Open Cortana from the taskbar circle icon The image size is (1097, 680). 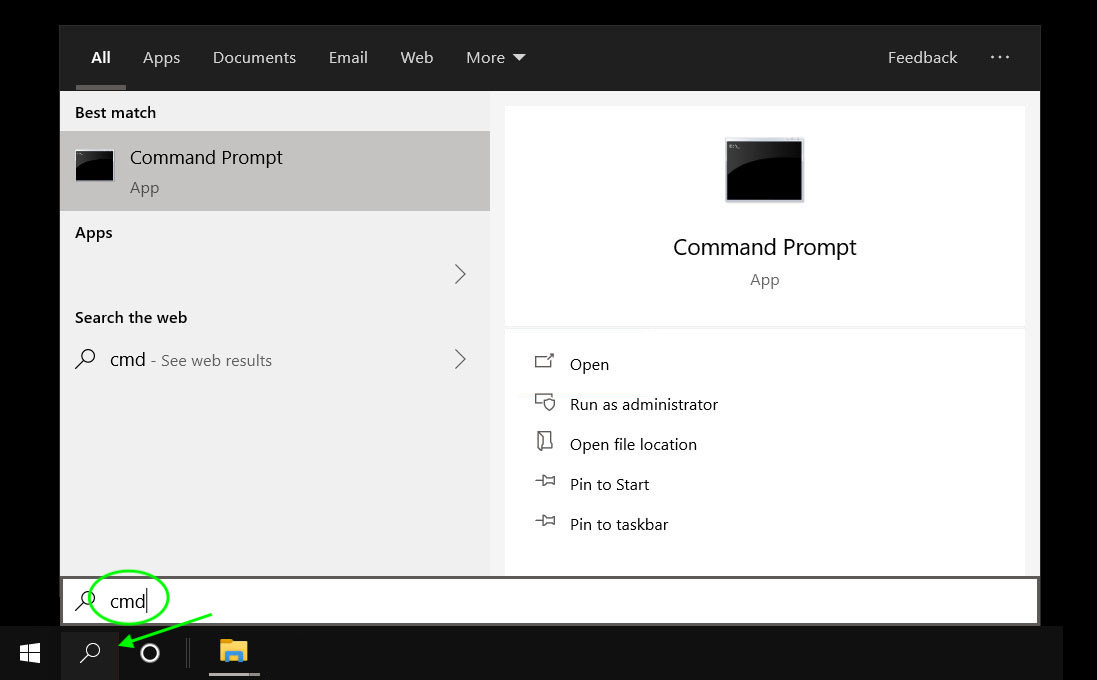150,653
